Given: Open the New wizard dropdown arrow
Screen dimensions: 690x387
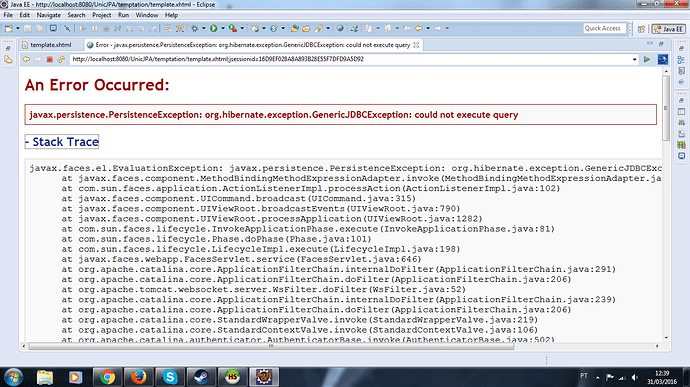Looking at the screenshot, I should [18, 29].
